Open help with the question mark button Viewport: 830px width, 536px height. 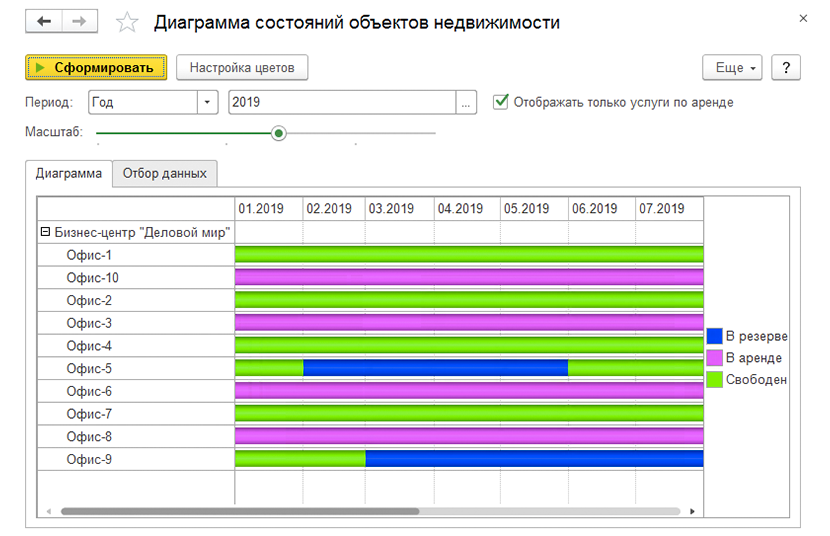pos(786,68)
